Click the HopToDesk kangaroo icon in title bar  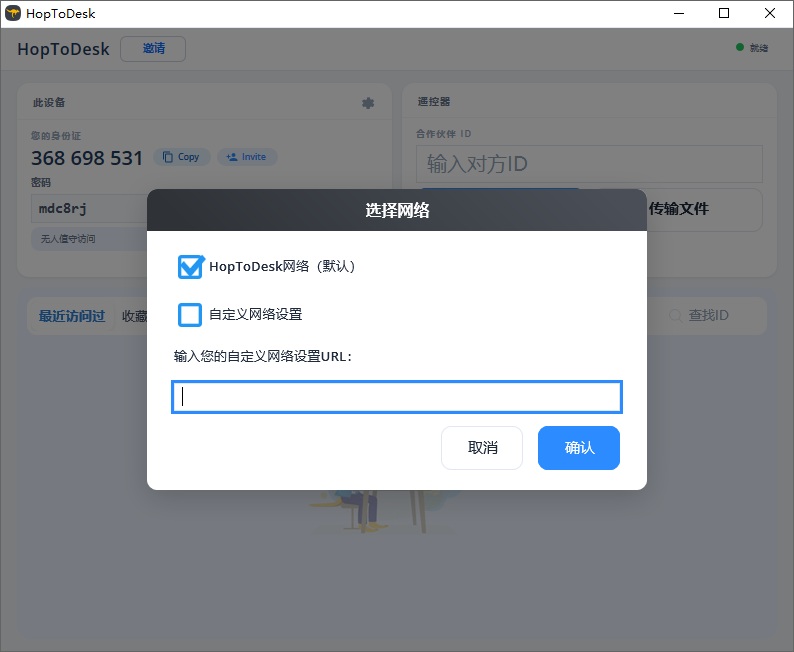(x=13, y=13)
